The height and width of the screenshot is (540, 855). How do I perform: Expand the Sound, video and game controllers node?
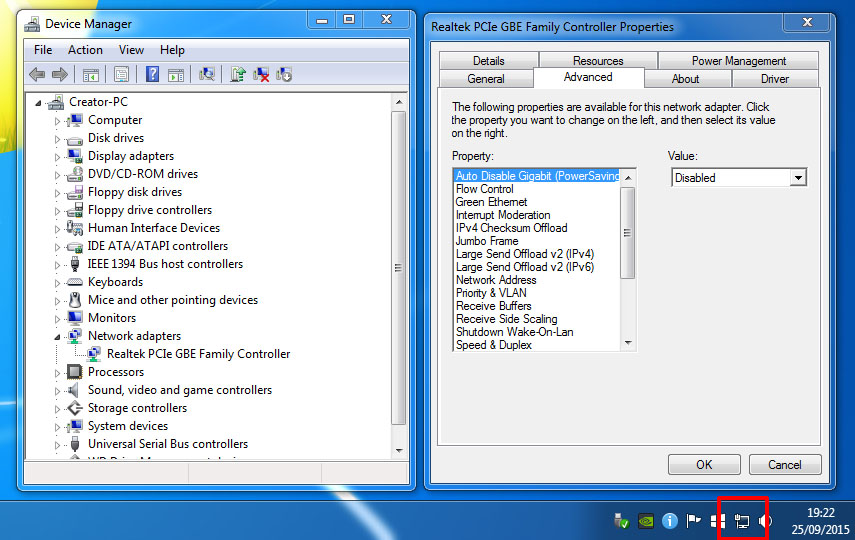click(57, 391)
